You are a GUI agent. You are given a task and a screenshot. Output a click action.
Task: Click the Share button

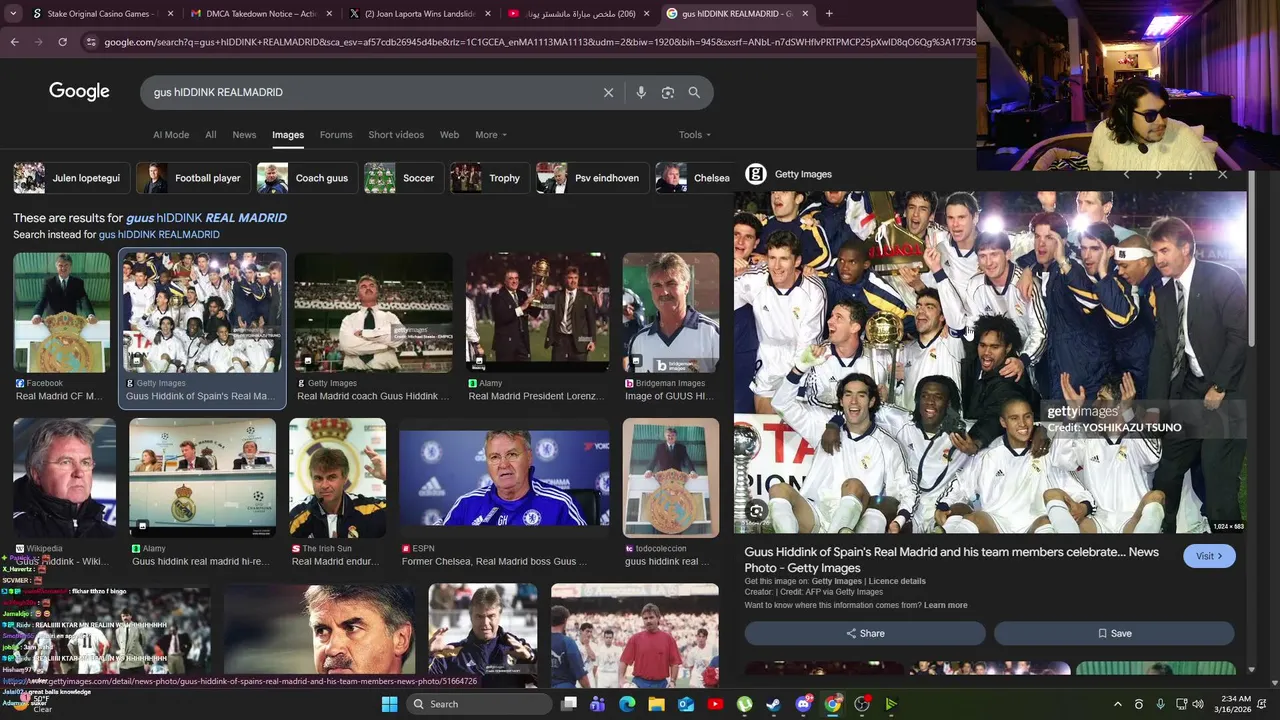click(865, 633)
